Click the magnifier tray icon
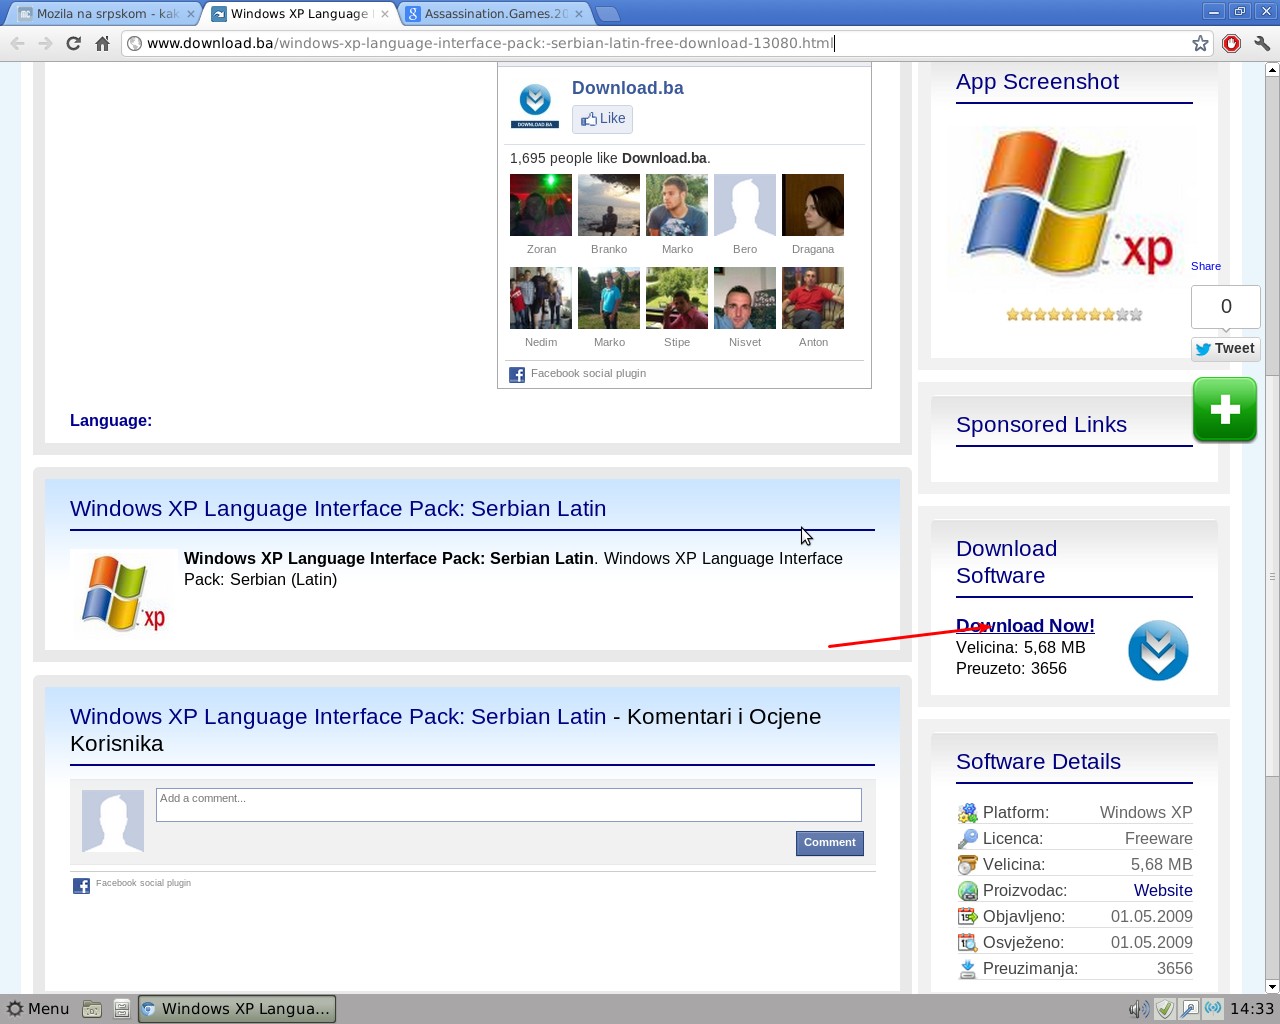The width and height of the screenshot is (1280, 1024). (x=1189, y=1009)
